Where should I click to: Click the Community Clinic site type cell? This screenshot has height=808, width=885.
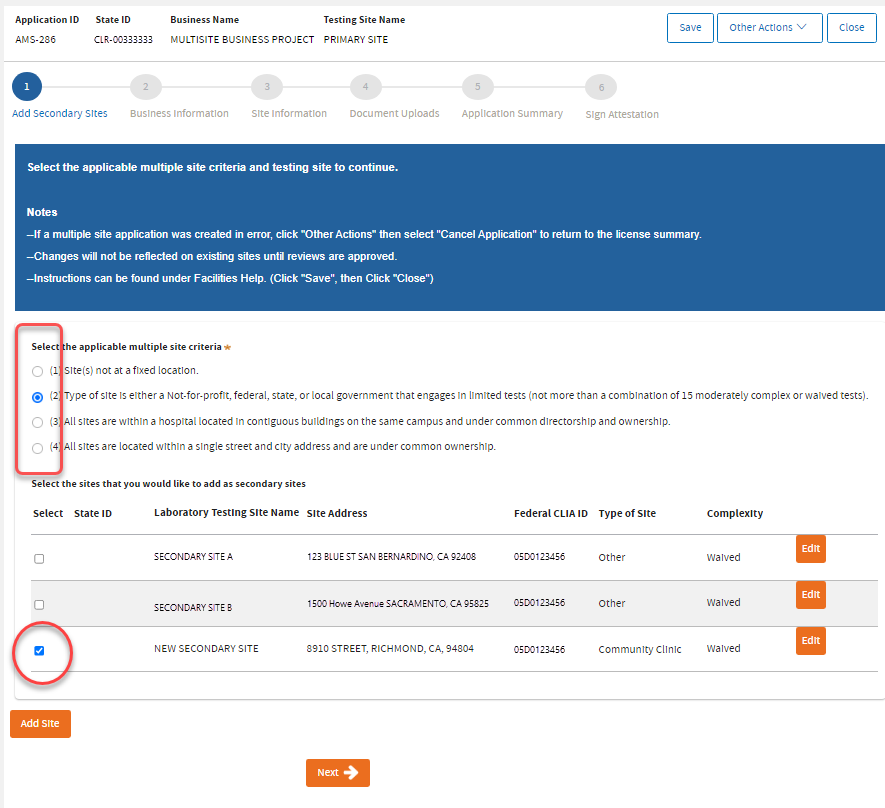(x=639, y=649)
